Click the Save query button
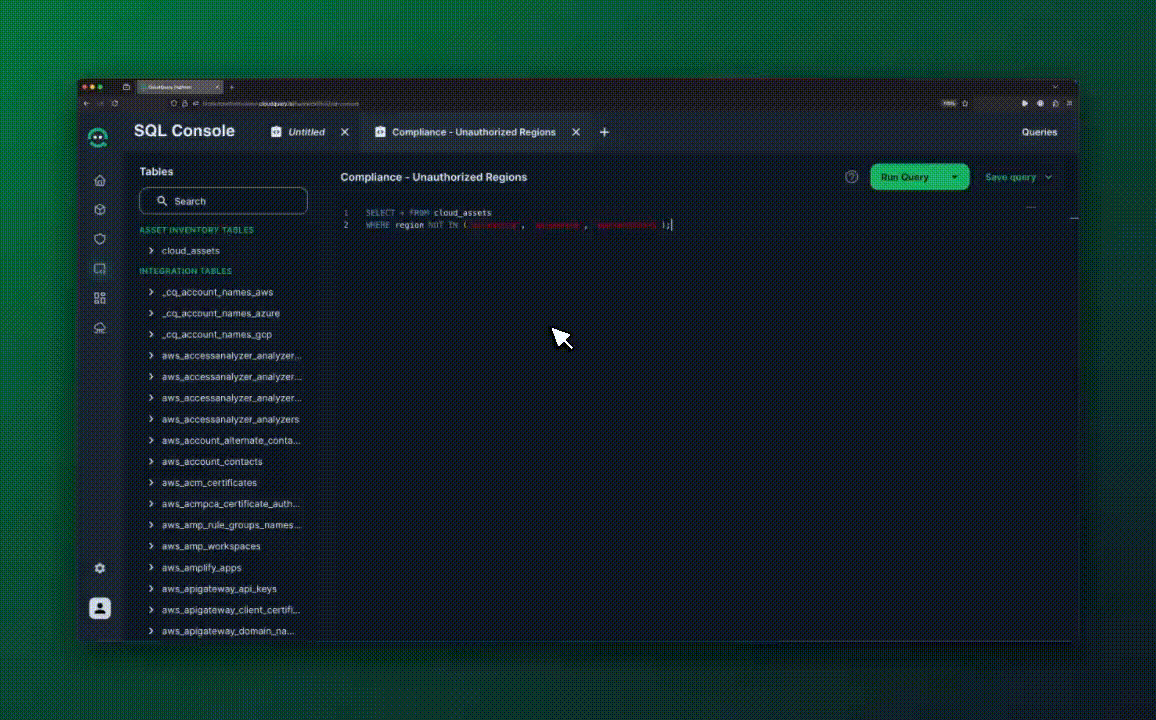Image resolution: width=1156 pixels, height=720 pixels. [x=1010, y=177]
